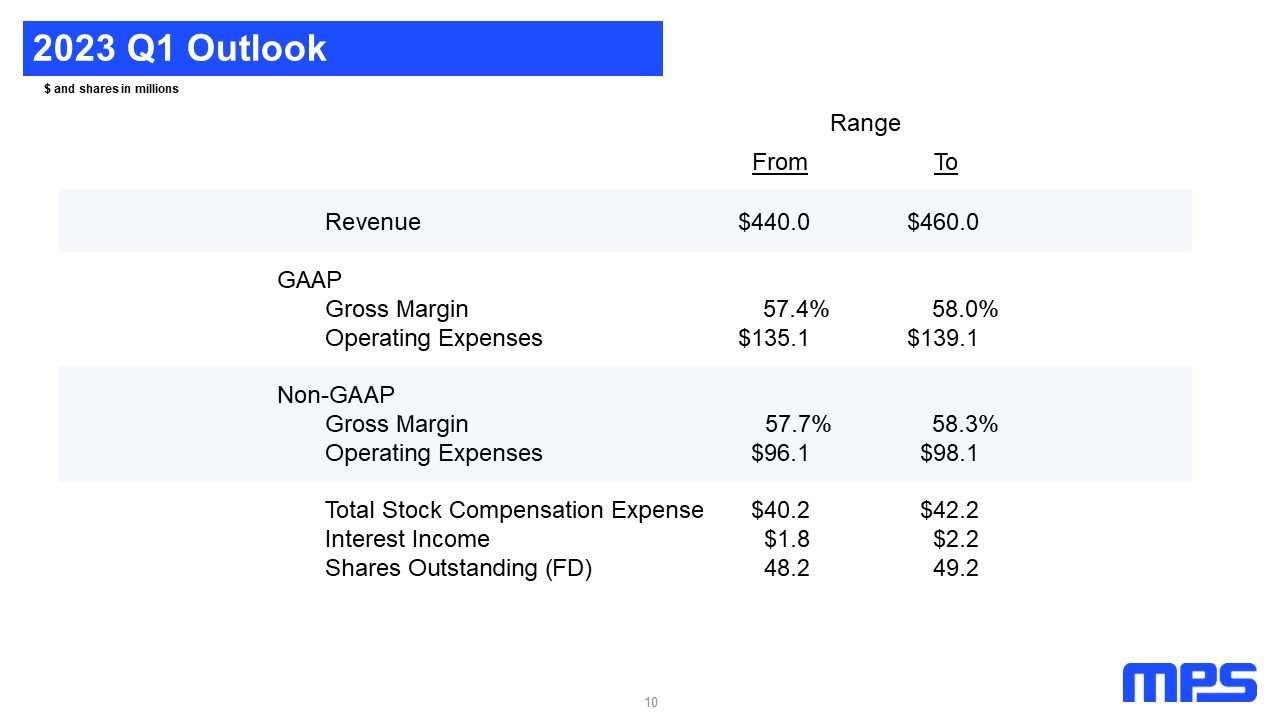Click the $139.1 GAAP operating expenses value

click(942, 338)
